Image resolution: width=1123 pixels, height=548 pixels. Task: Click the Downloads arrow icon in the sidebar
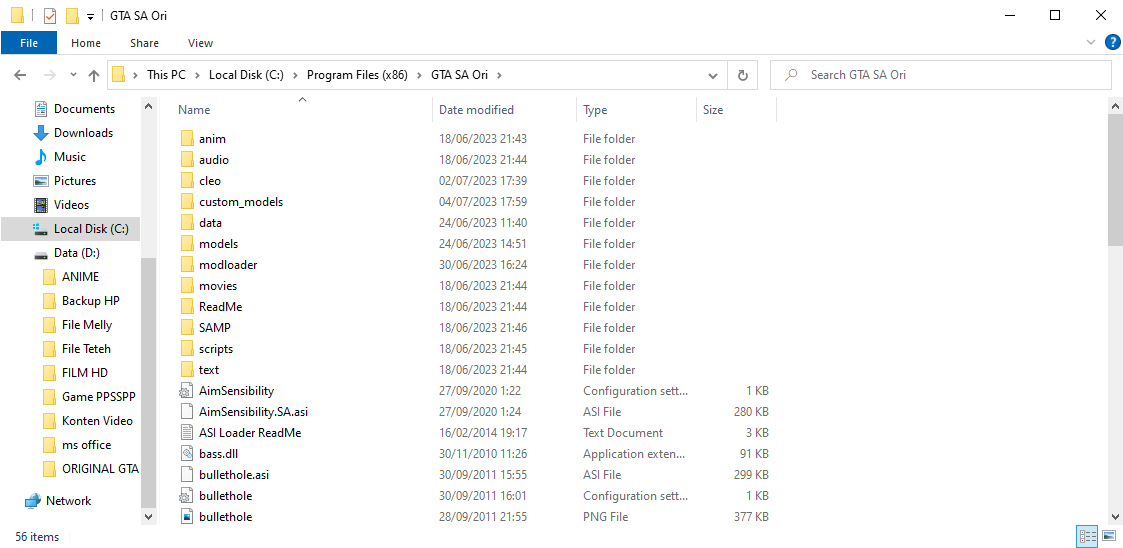41,133
